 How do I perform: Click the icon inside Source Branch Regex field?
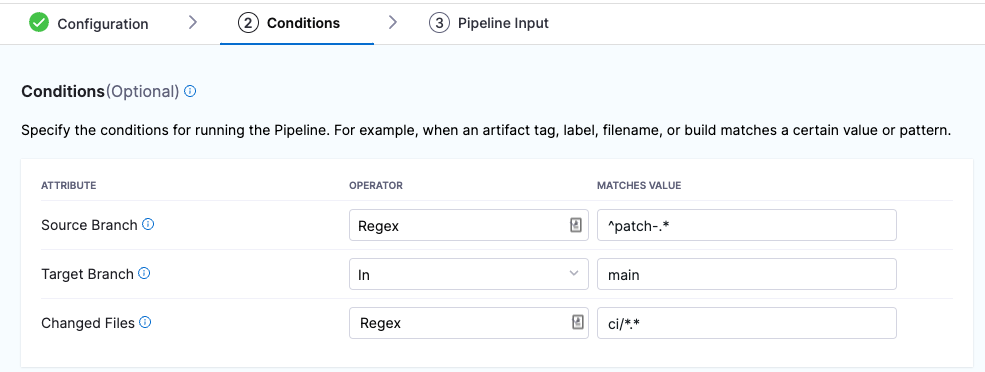[x=575, y=226]
